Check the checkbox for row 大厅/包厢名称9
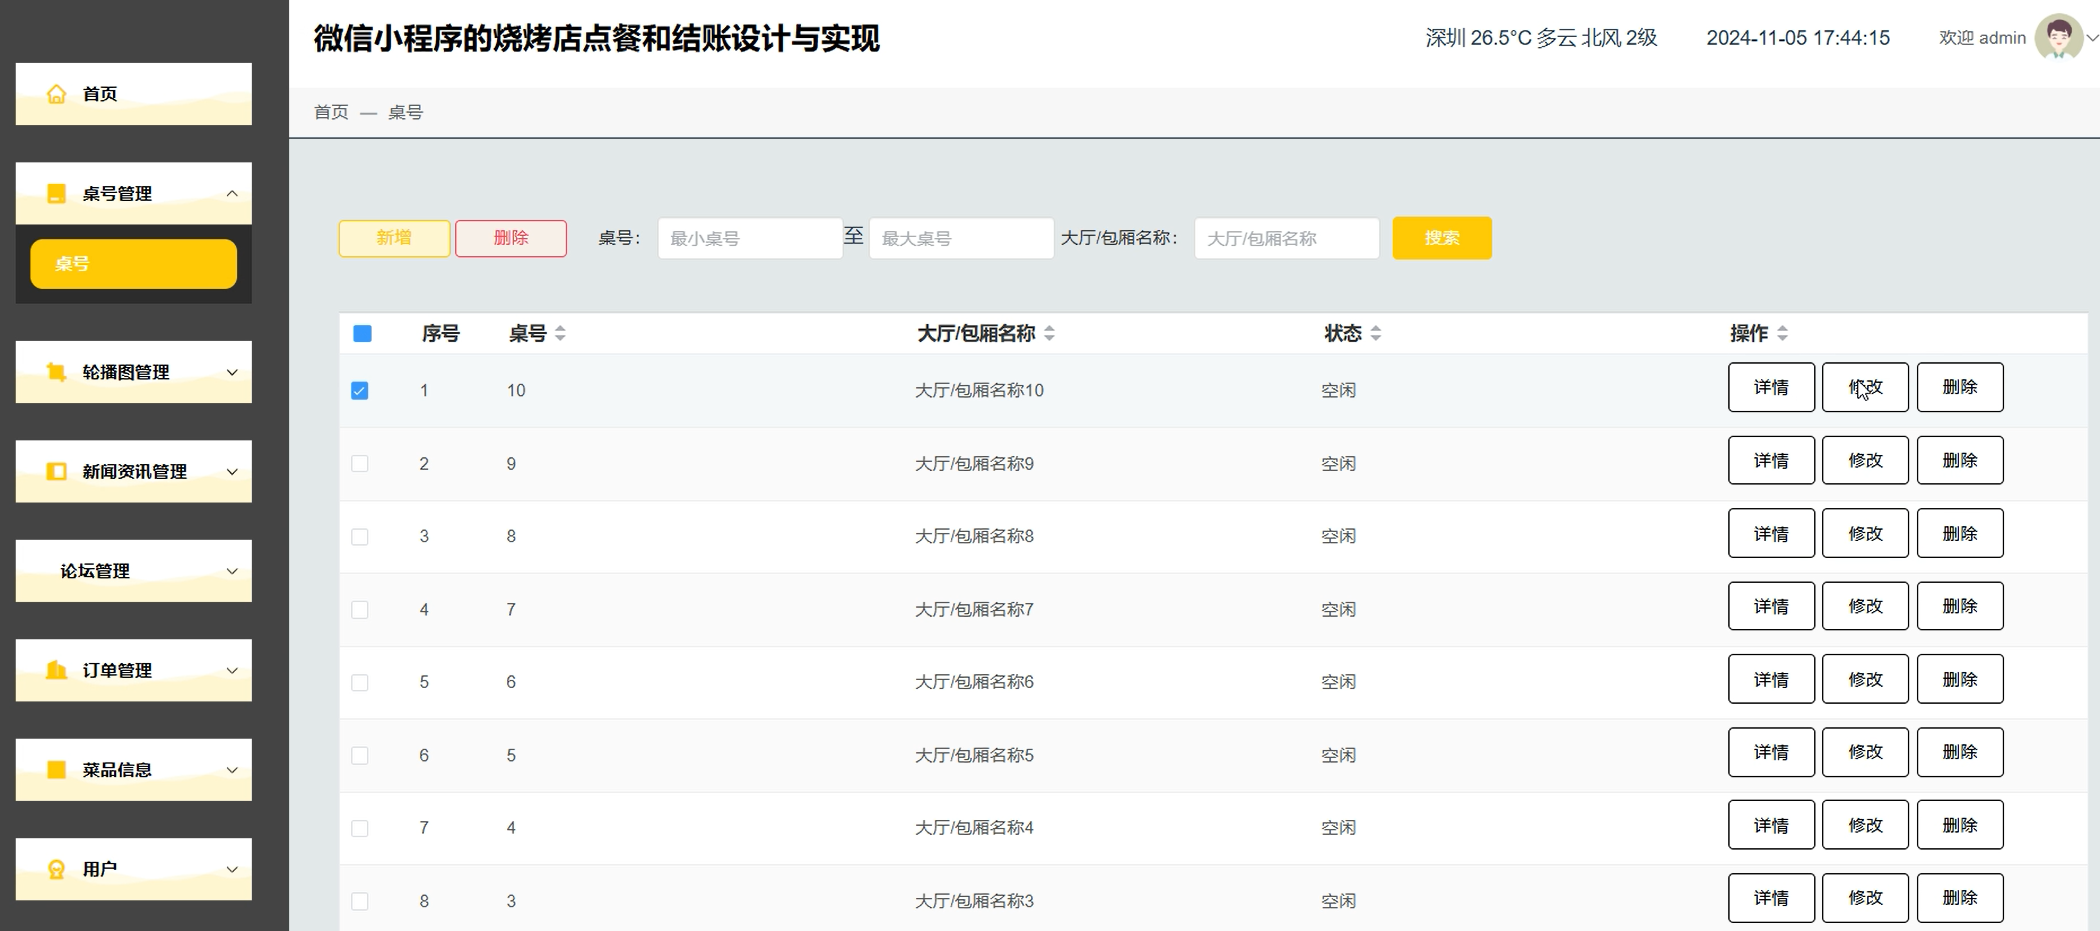Viewport: 2100px width, 931px height. 360,463
